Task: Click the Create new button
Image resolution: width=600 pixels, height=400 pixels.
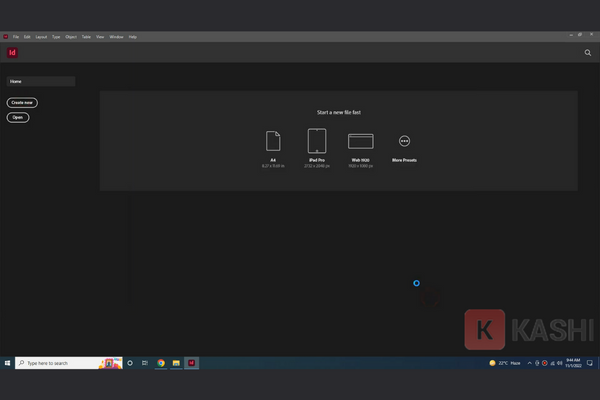Action: point(22,103)
